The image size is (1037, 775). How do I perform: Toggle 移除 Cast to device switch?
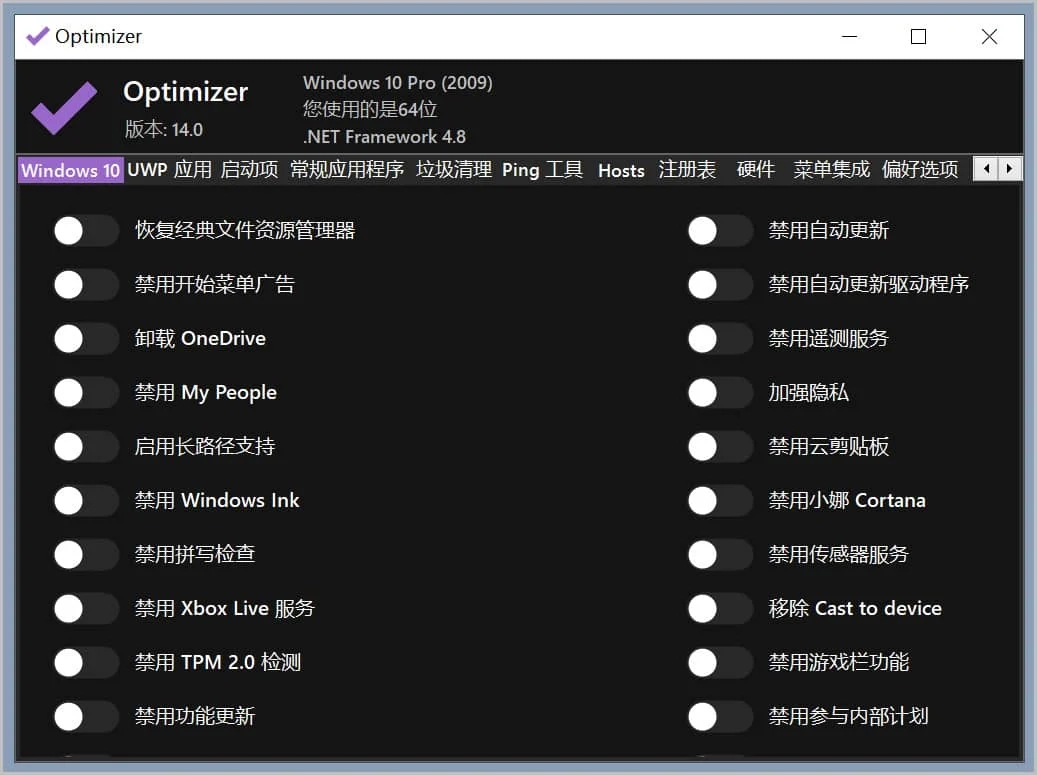pos(720,608)
